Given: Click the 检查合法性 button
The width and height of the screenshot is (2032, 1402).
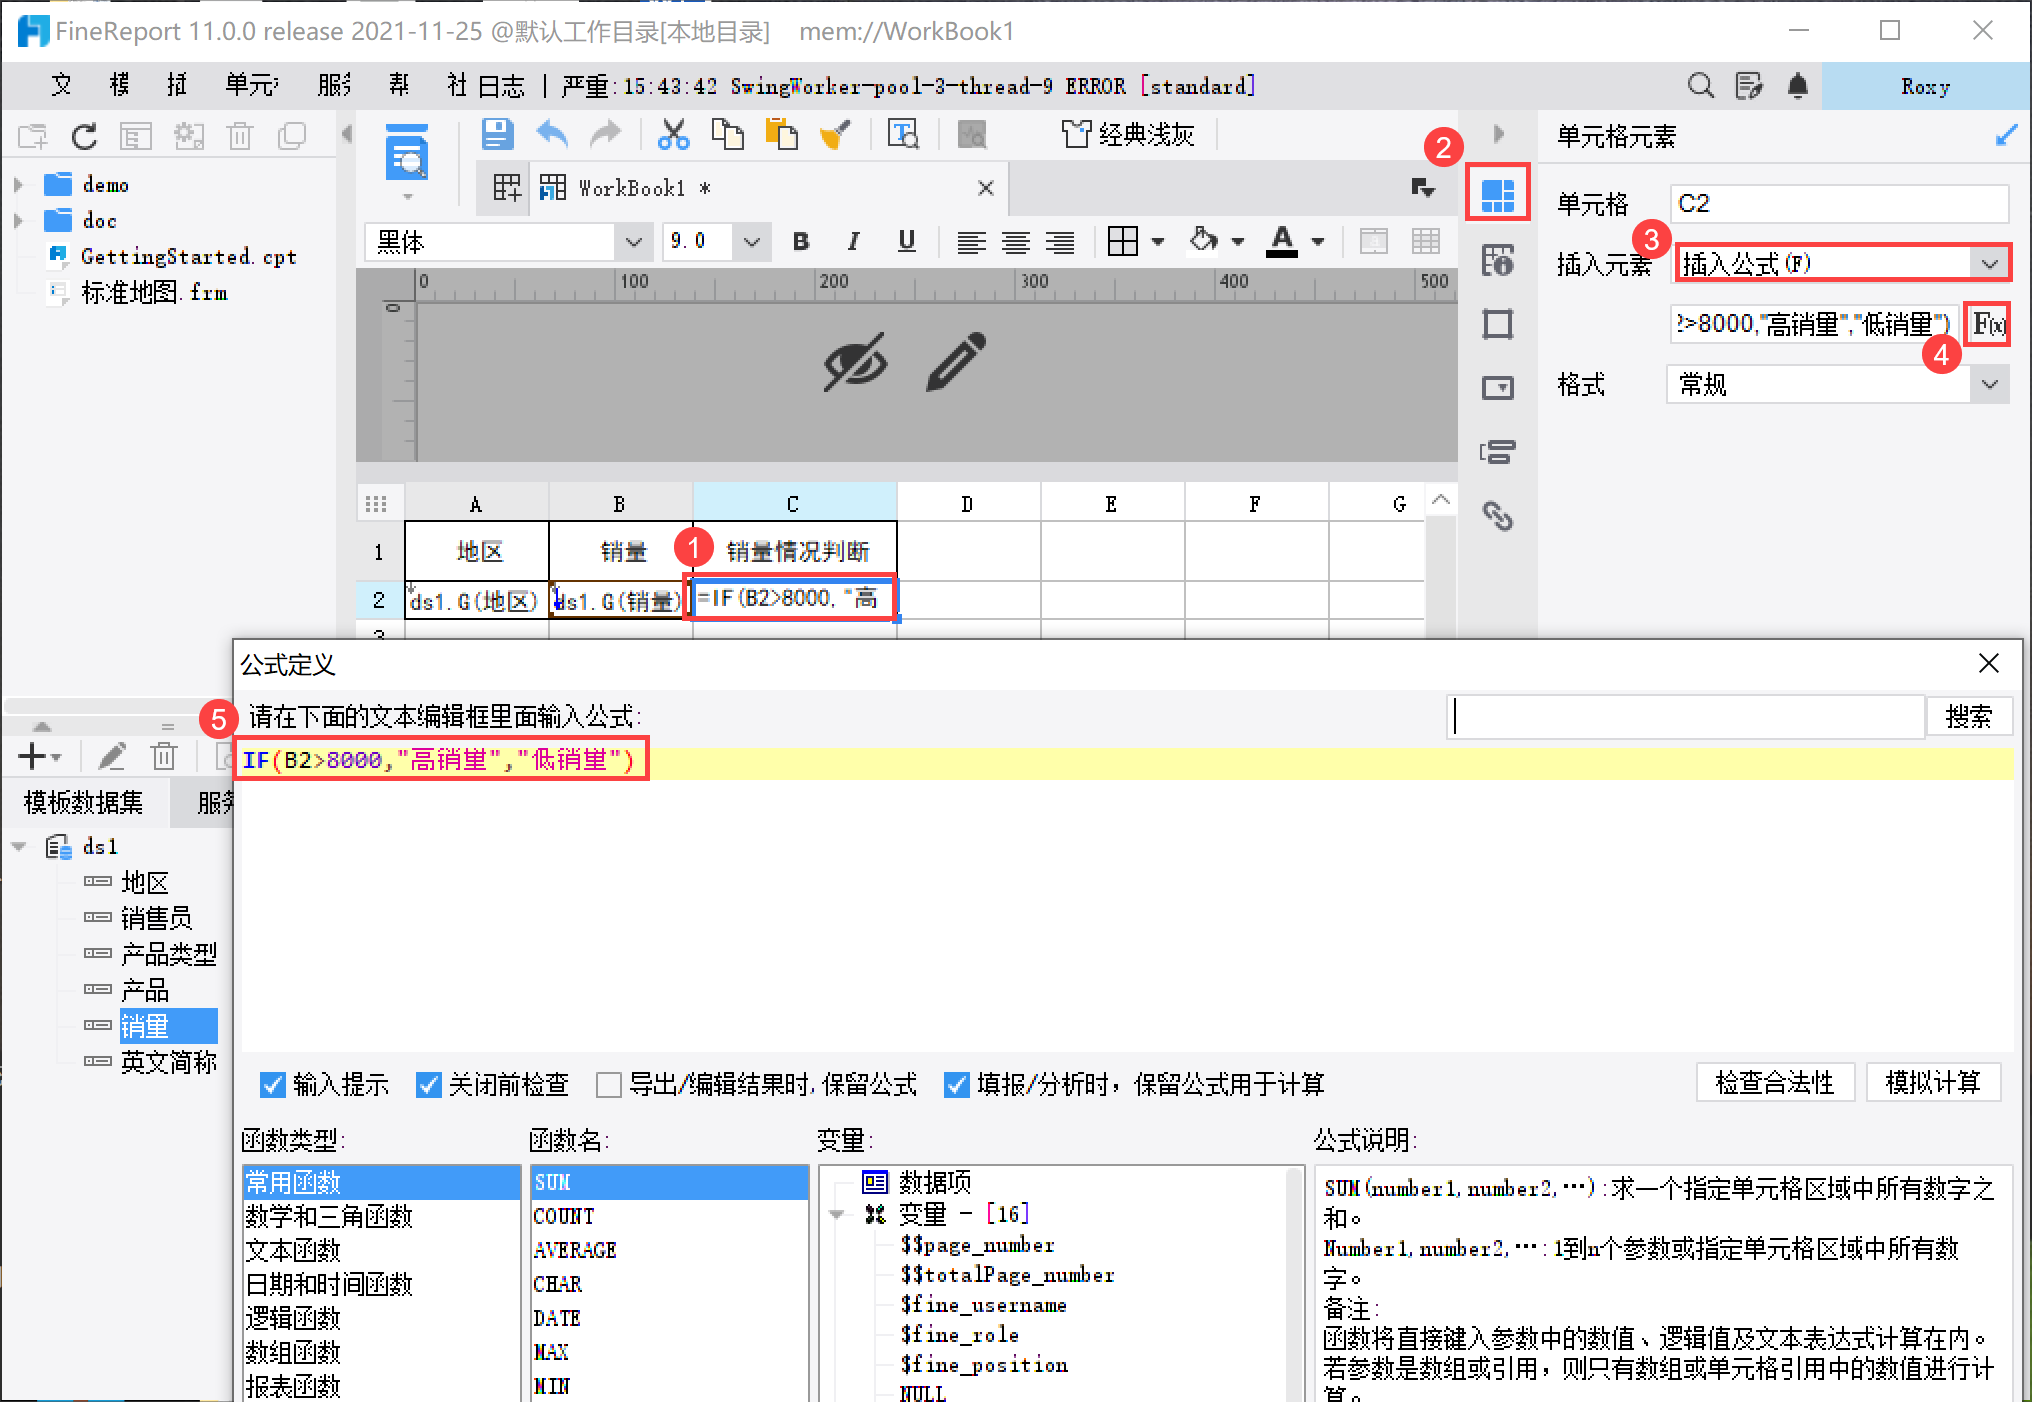Looking at the screenshot, I should click(1774, 1083).
